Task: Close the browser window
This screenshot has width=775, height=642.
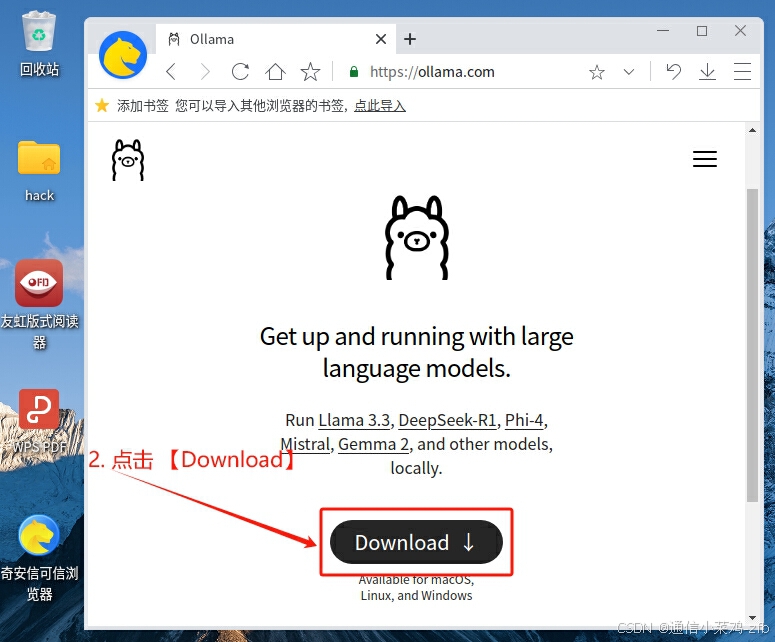Action: pyautogui.click(x=740, y=31)
